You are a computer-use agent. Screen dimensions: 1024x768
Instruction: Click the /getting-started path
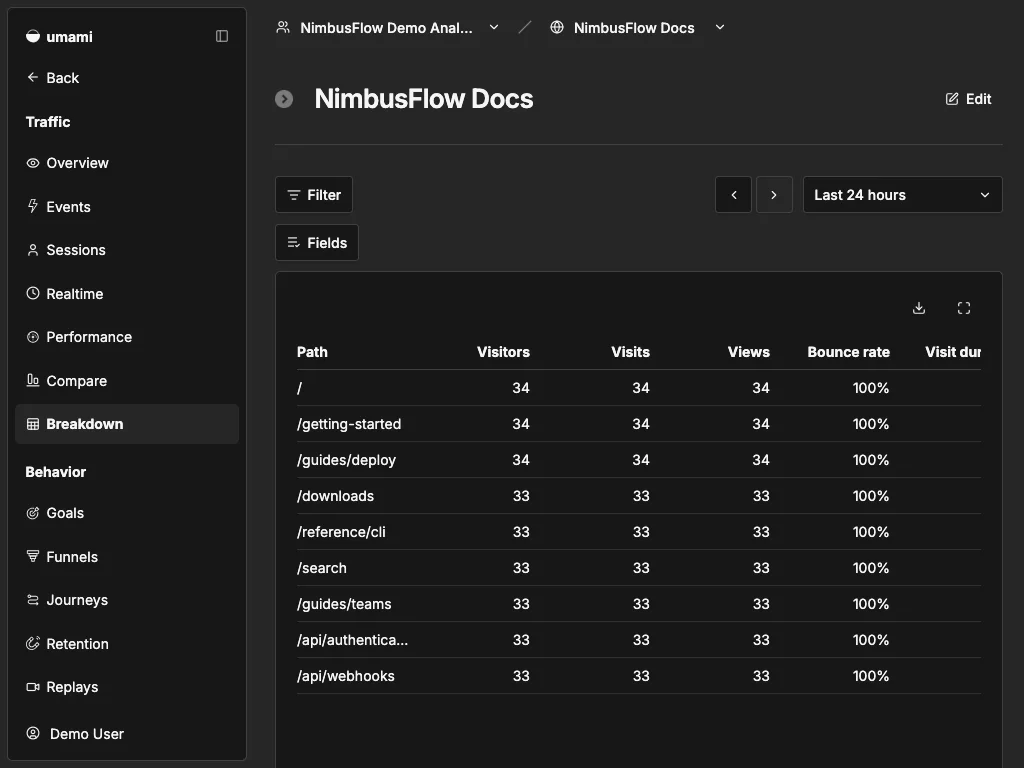click(349, 424)
